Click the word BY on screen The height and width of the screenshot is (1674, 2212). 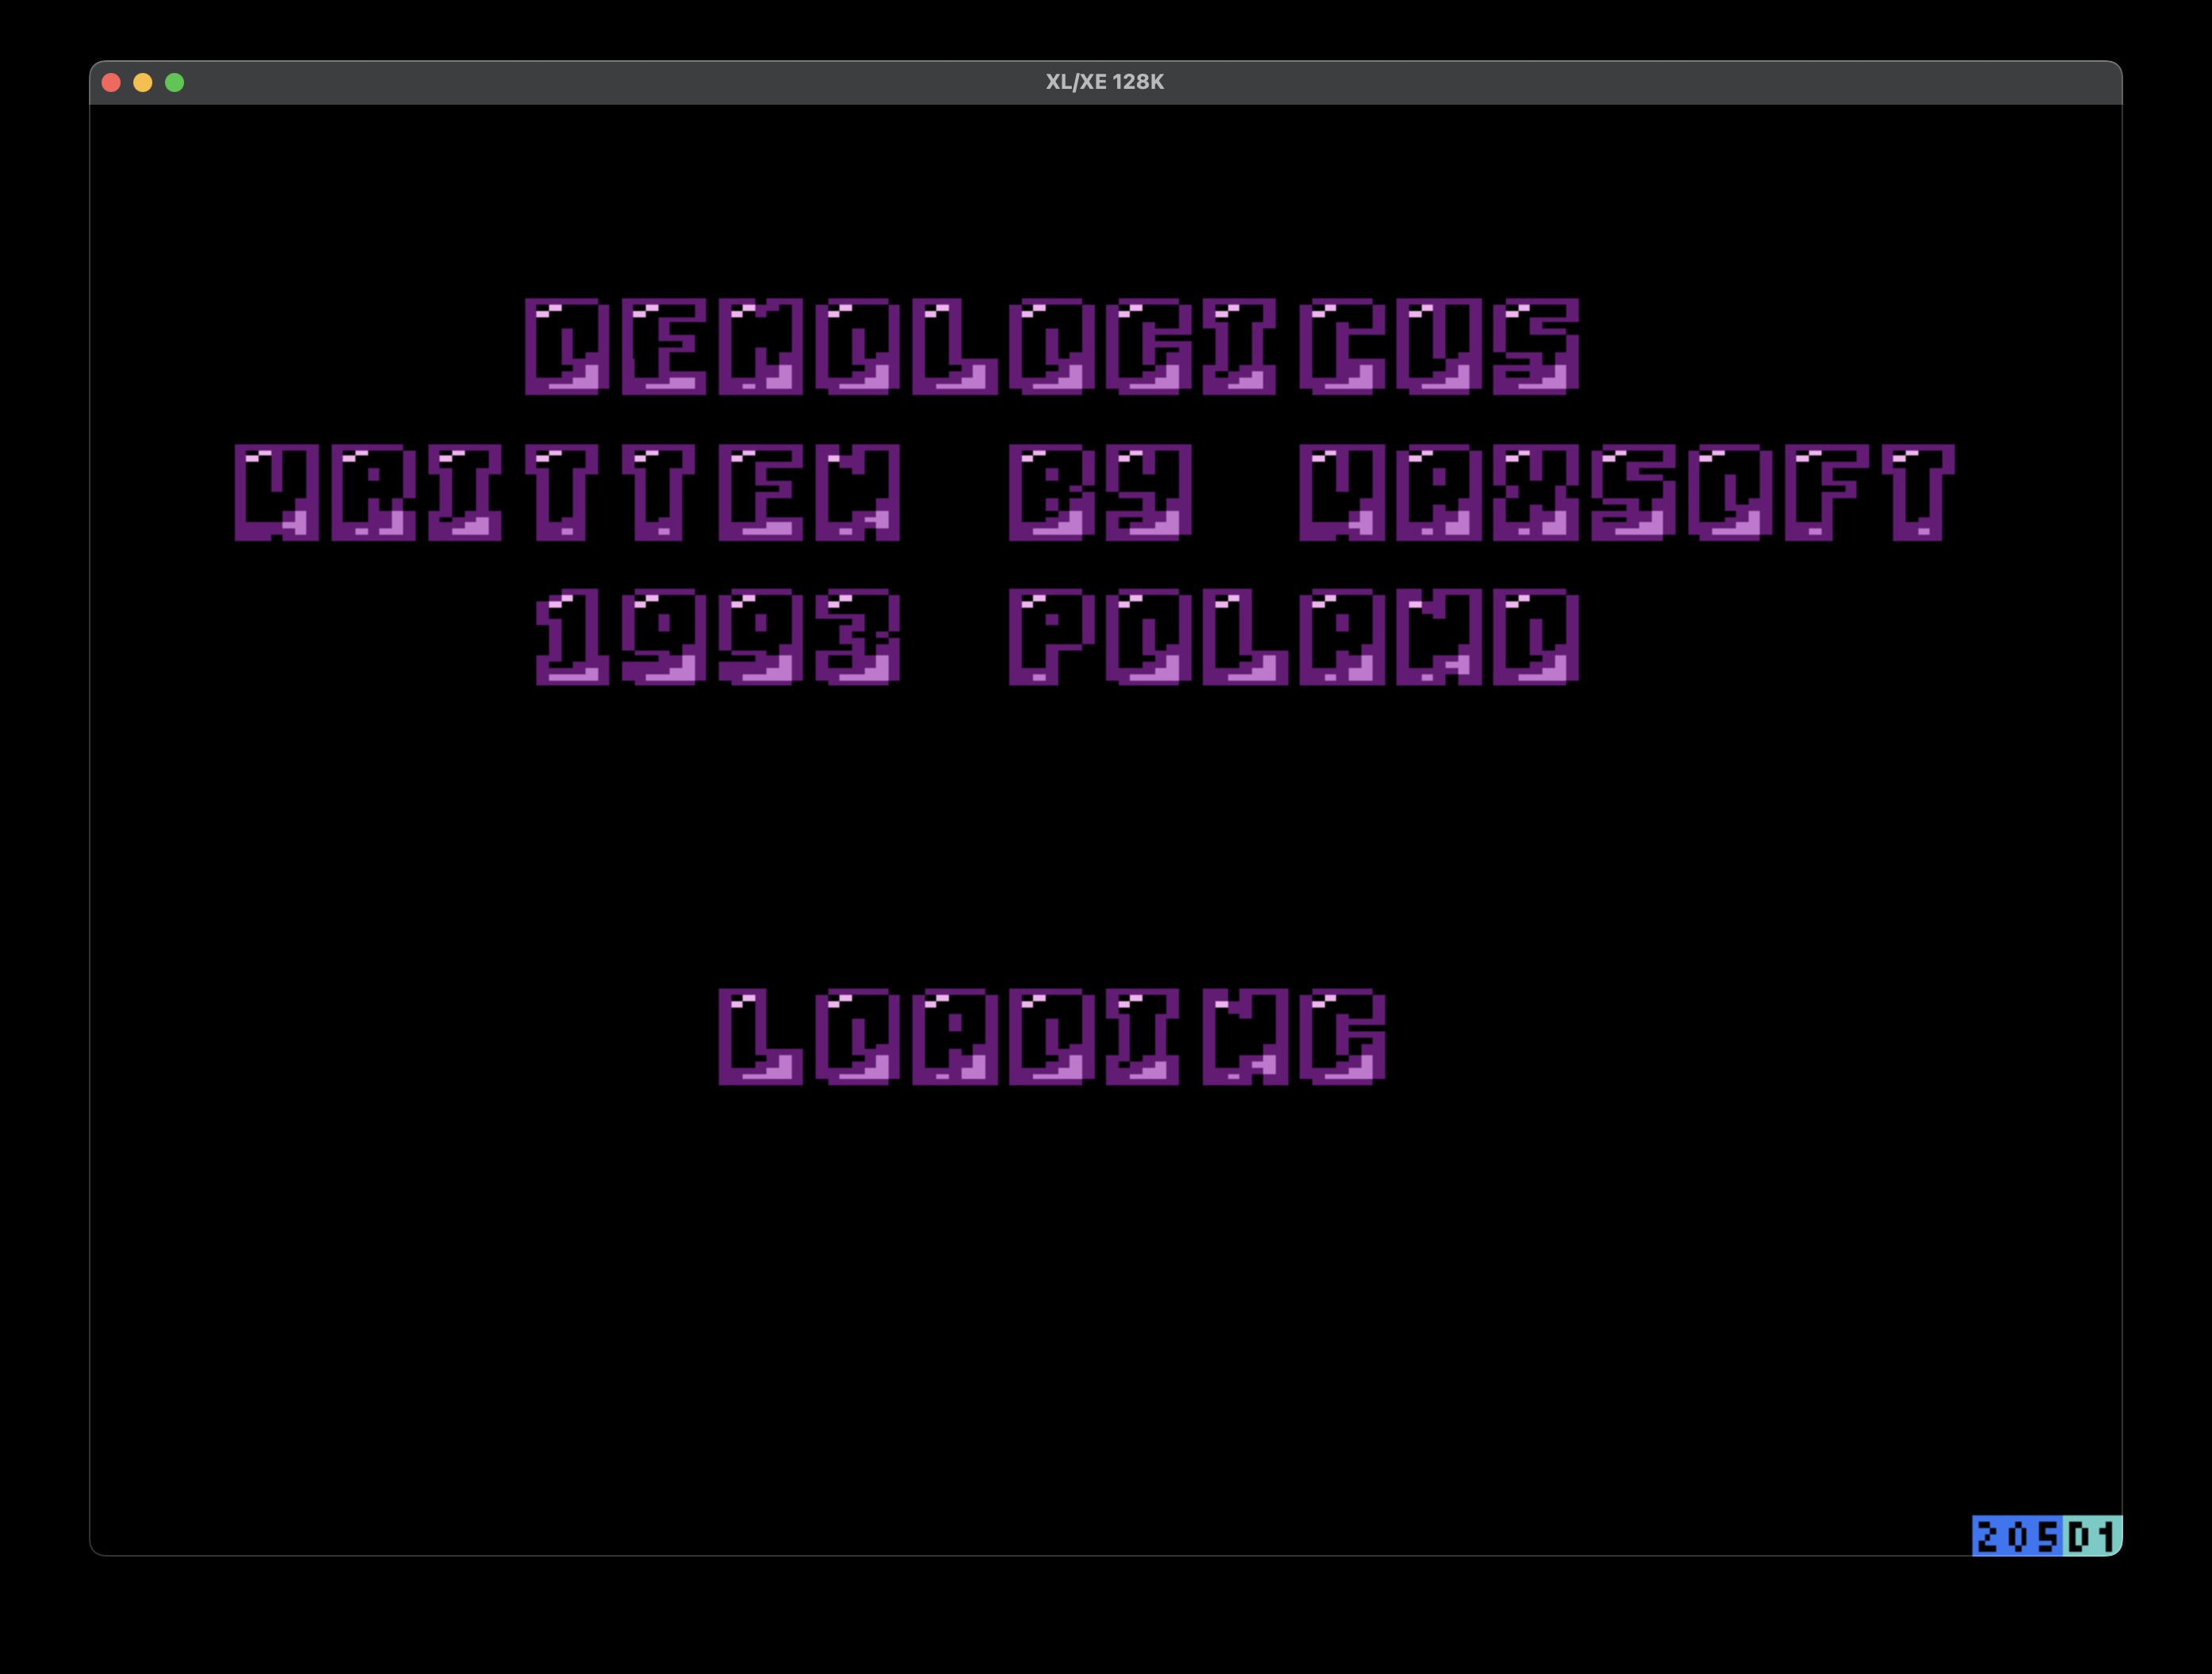1100,492
